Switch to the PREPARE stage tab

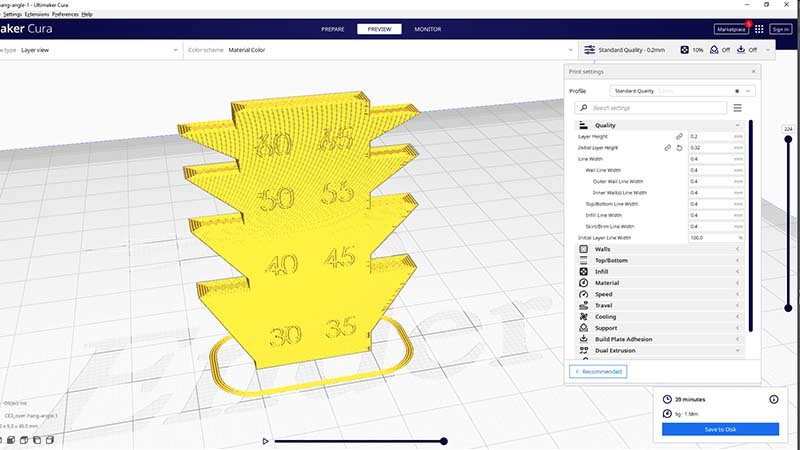coord(333,29)
